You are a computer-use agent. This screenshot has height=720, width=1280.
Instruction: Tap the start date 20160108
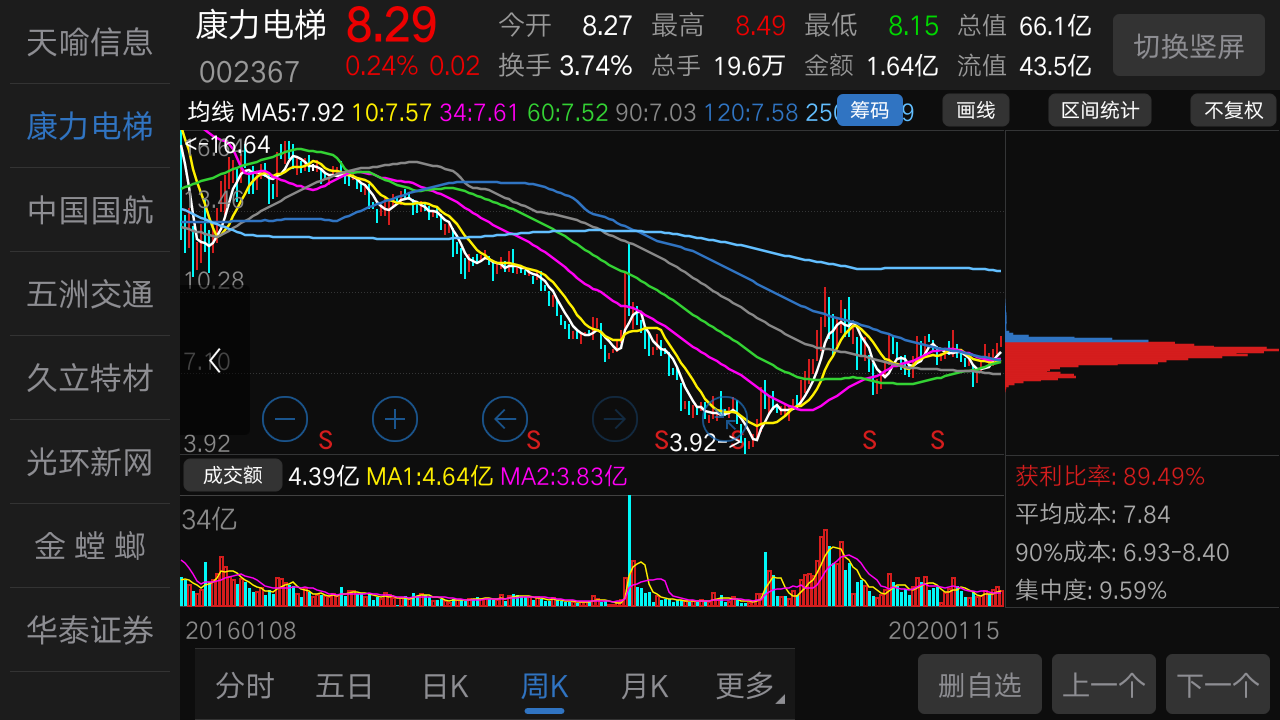tap(241, 630)
